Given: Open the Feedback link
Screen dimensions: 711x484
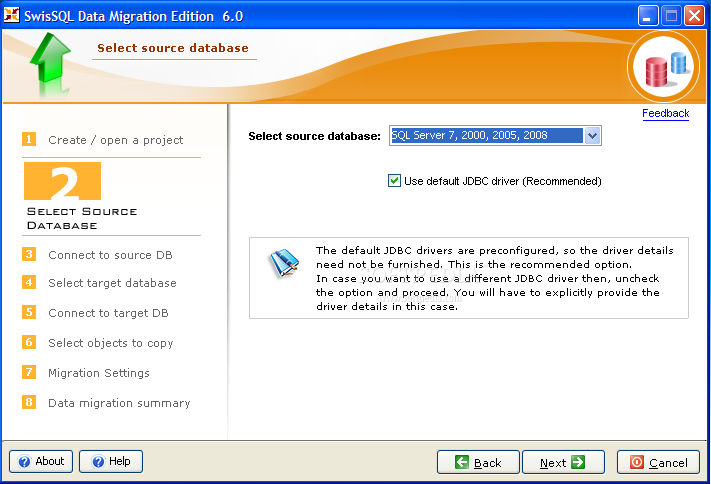Looking at the screenshot, I should click(x=665, y=113).
